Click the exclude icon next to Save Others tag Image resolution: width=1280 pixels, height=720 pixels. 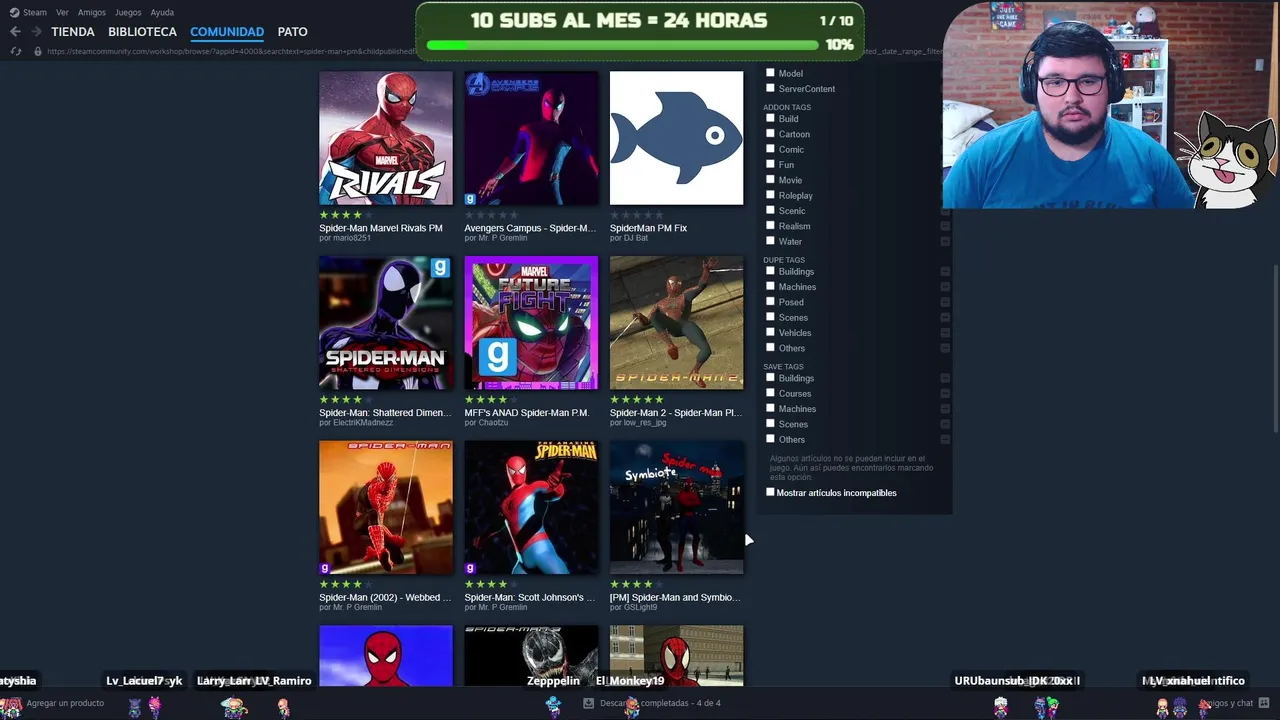pos(945,440)
